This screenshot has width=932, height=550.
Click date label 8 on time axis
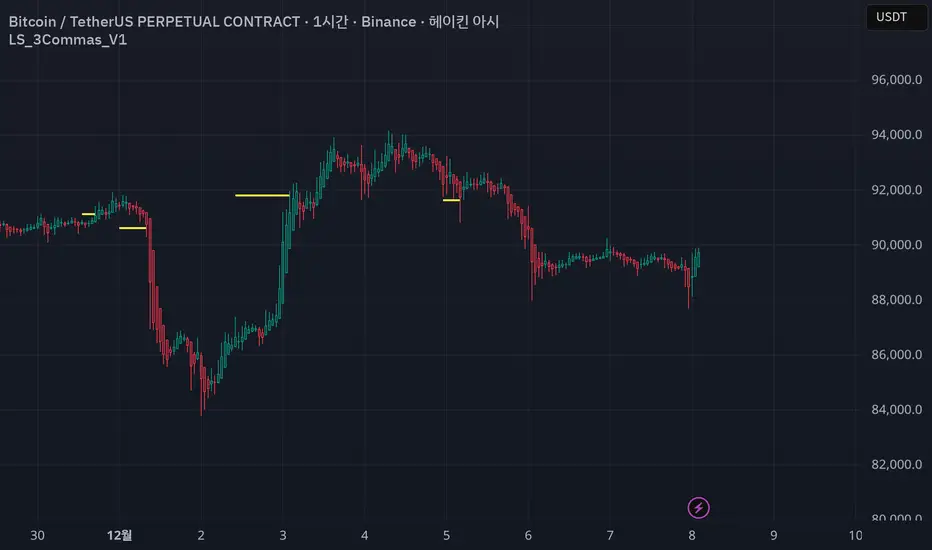691,535
